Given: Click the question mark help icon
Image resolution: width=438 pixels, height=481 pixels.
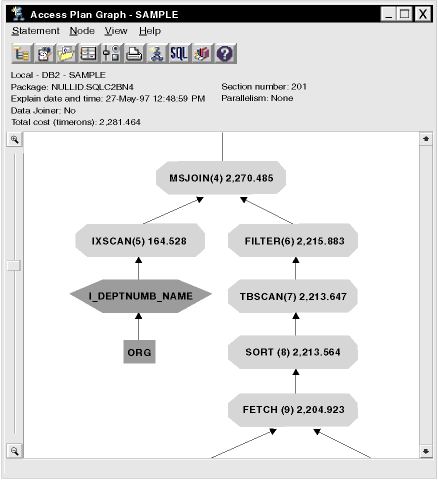Looking at the screenshot, I should pos(225,53).
